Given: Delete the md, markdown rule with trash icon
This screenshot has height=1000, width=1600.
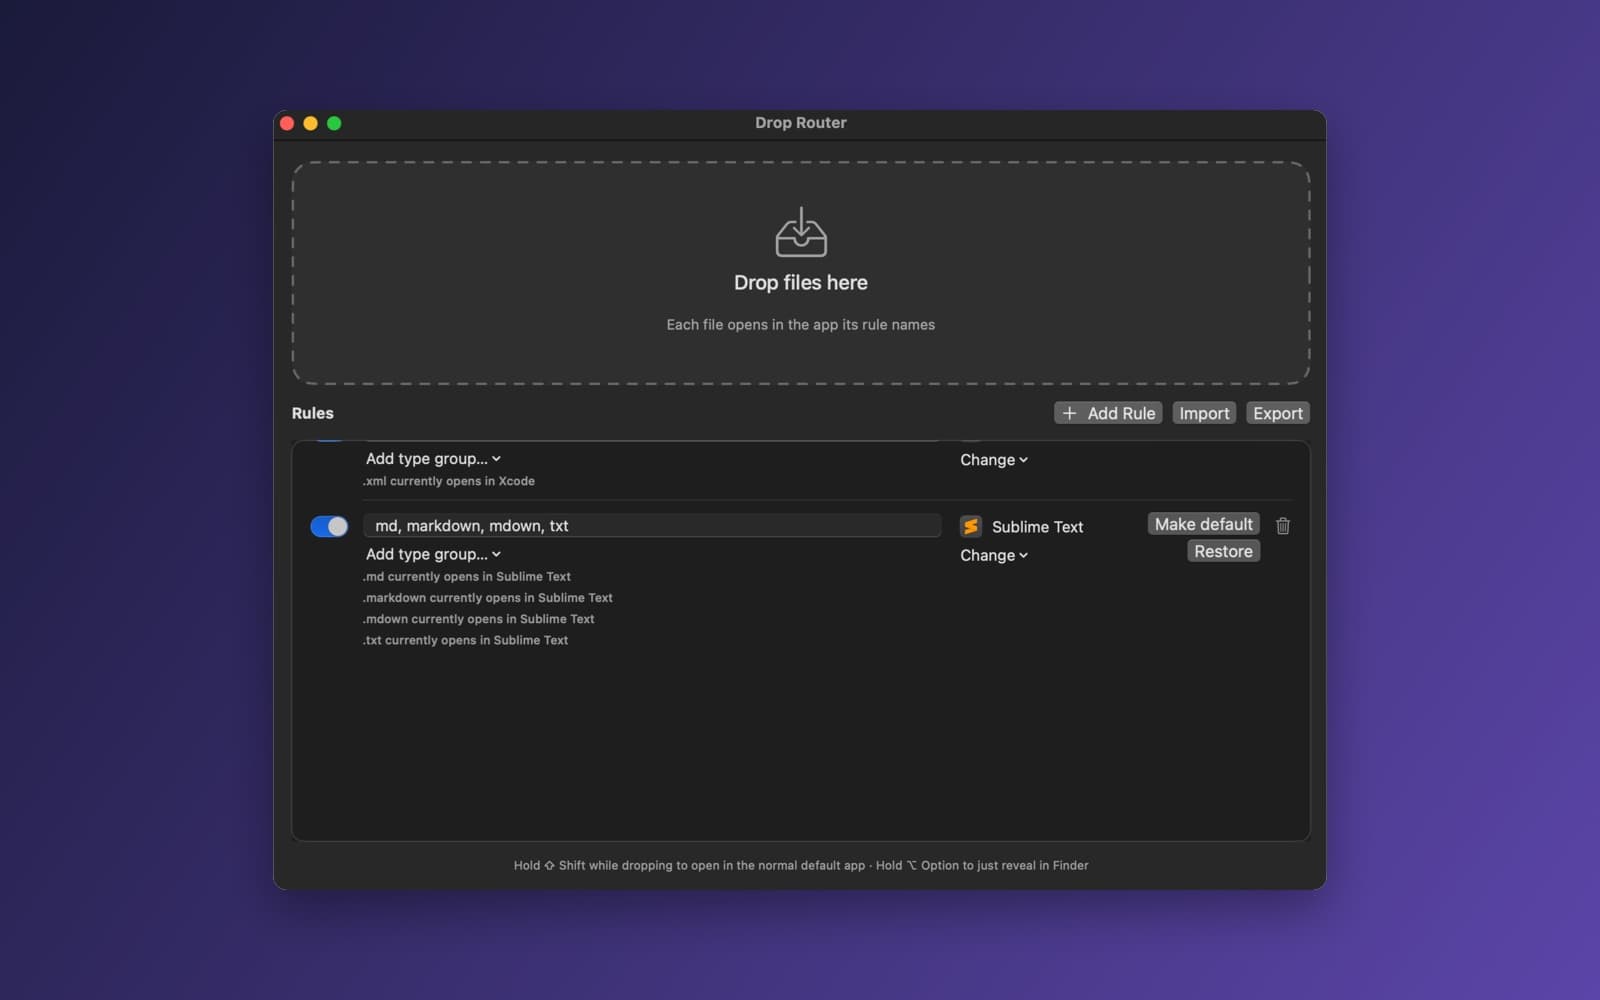Looking at the screenshot, I should click(1283, 526).
